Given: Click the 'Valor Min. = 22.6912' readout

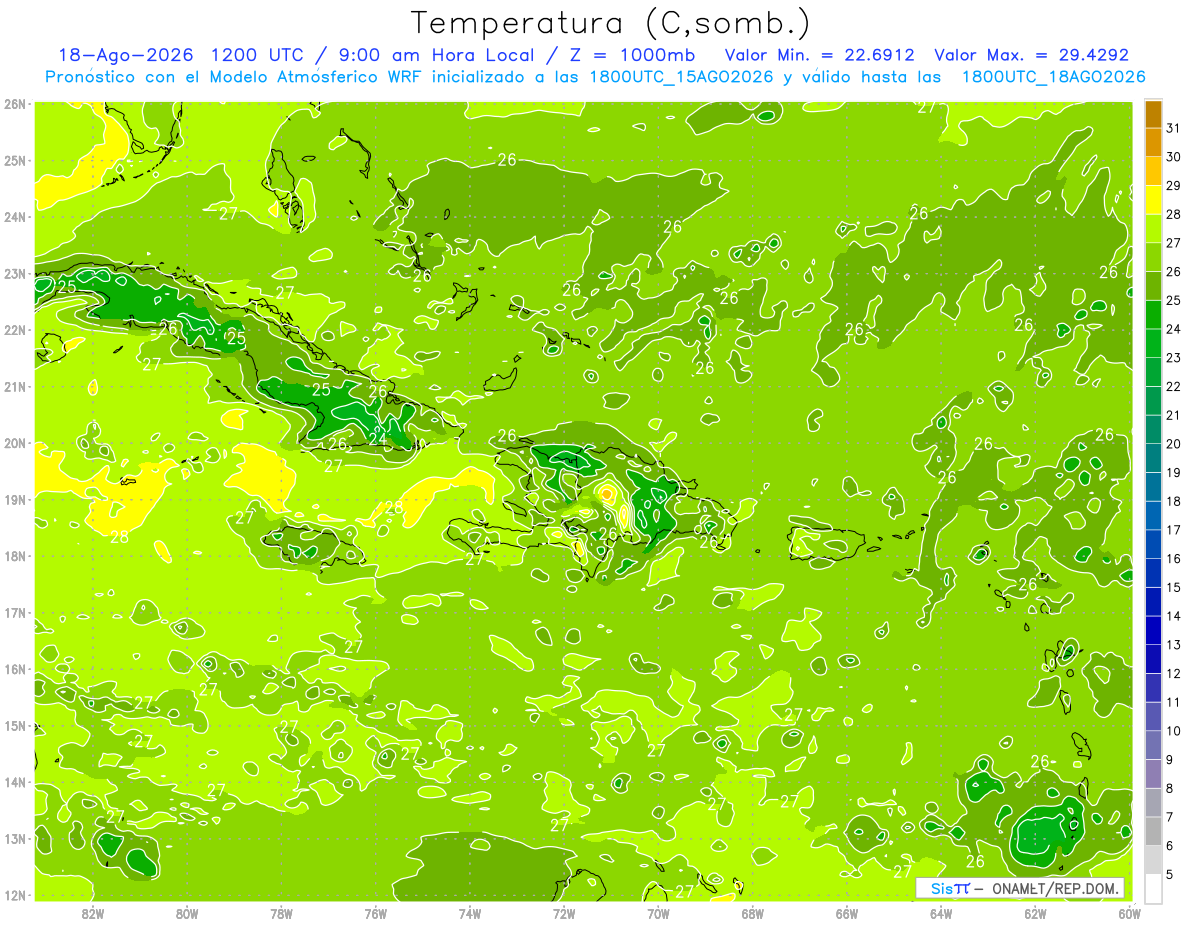Looking at the screenshot, I should pos(819,56).
